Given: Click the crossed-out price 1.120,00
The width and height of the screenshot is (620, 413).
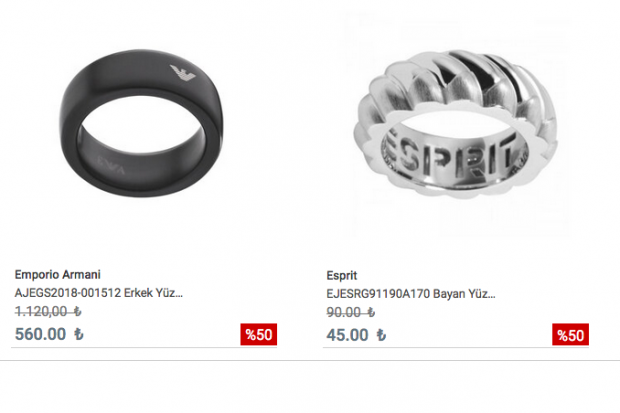Looking at the screenshot, I should 41,311.
